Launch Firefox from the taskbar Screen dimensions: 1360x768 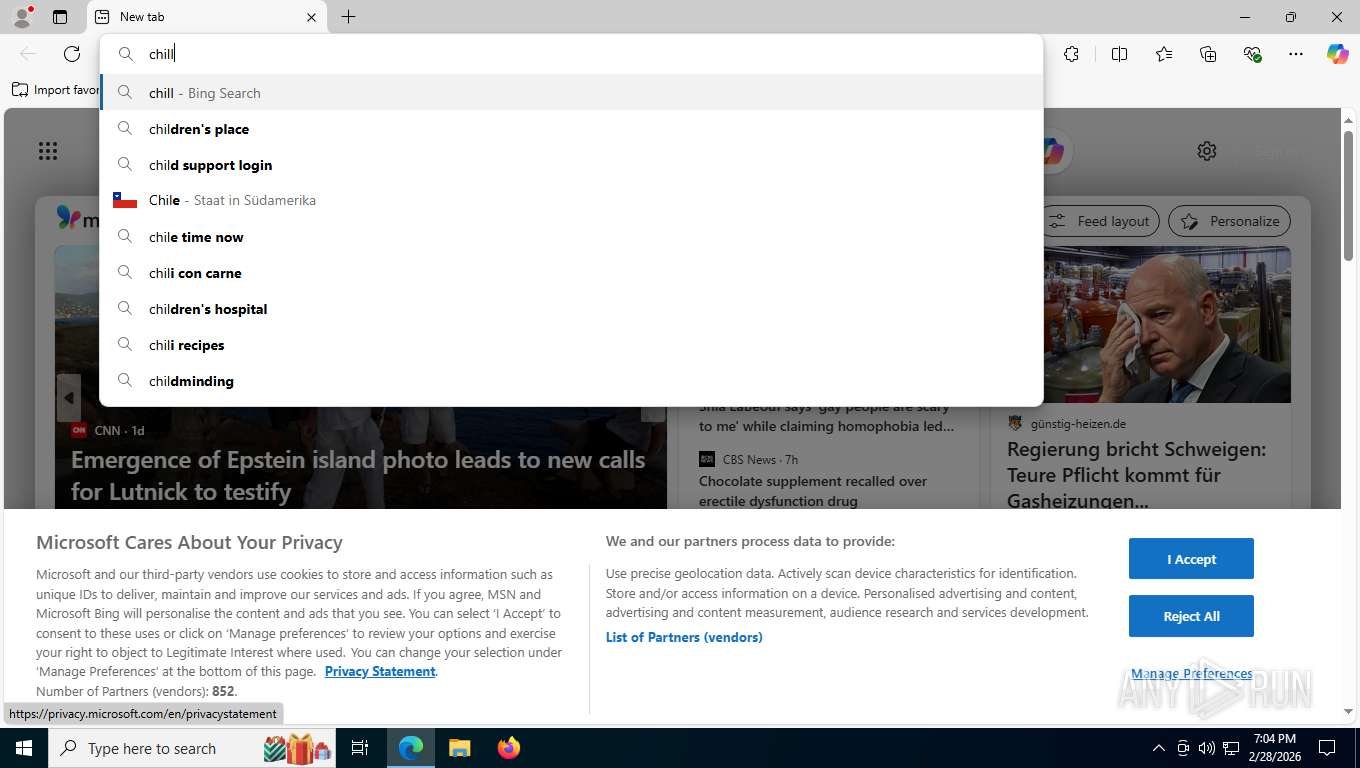coord(508,748)
